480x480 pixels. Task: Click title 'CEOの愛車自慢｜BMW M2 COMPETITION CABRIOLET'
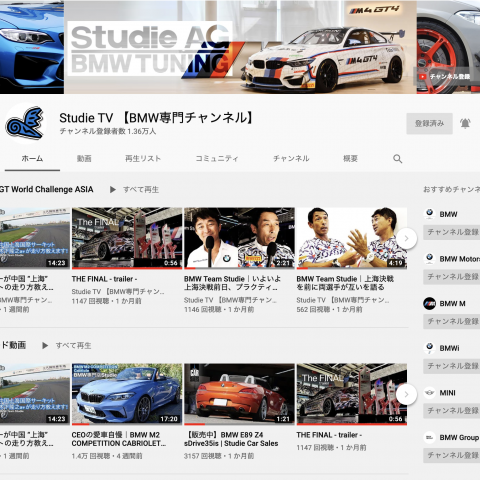(x=119, y=439)
